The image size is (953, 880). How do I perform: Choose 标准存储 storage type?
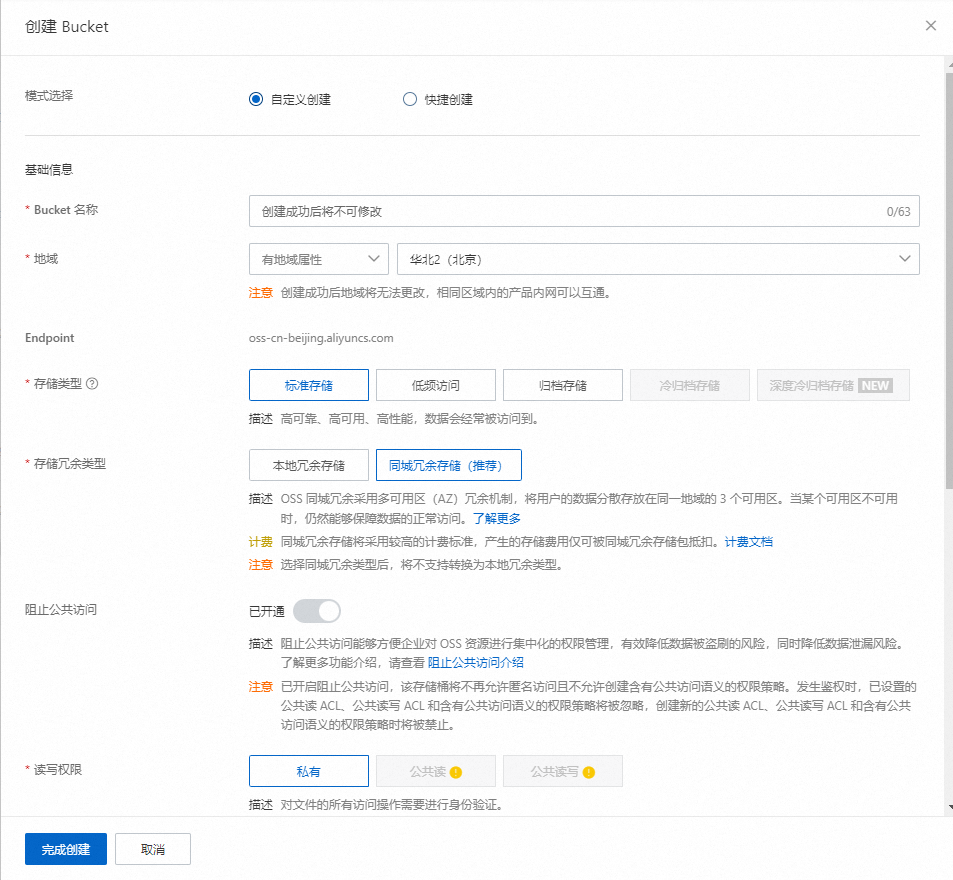click(x=309, y=385)
